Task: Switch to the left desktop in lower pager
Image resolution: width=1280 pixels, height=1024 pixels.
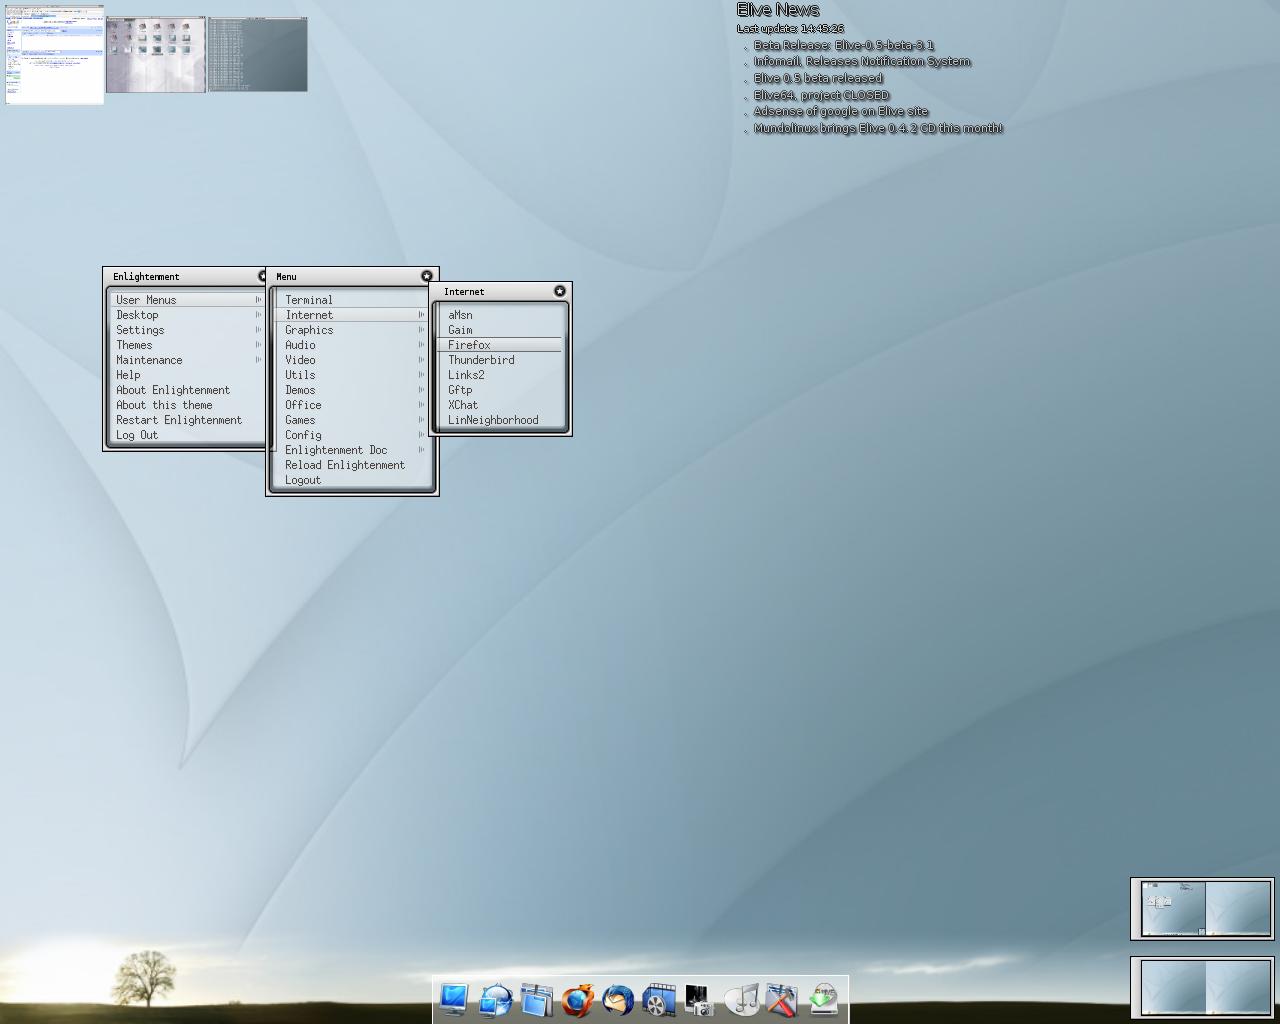Action: point(1172,987)
